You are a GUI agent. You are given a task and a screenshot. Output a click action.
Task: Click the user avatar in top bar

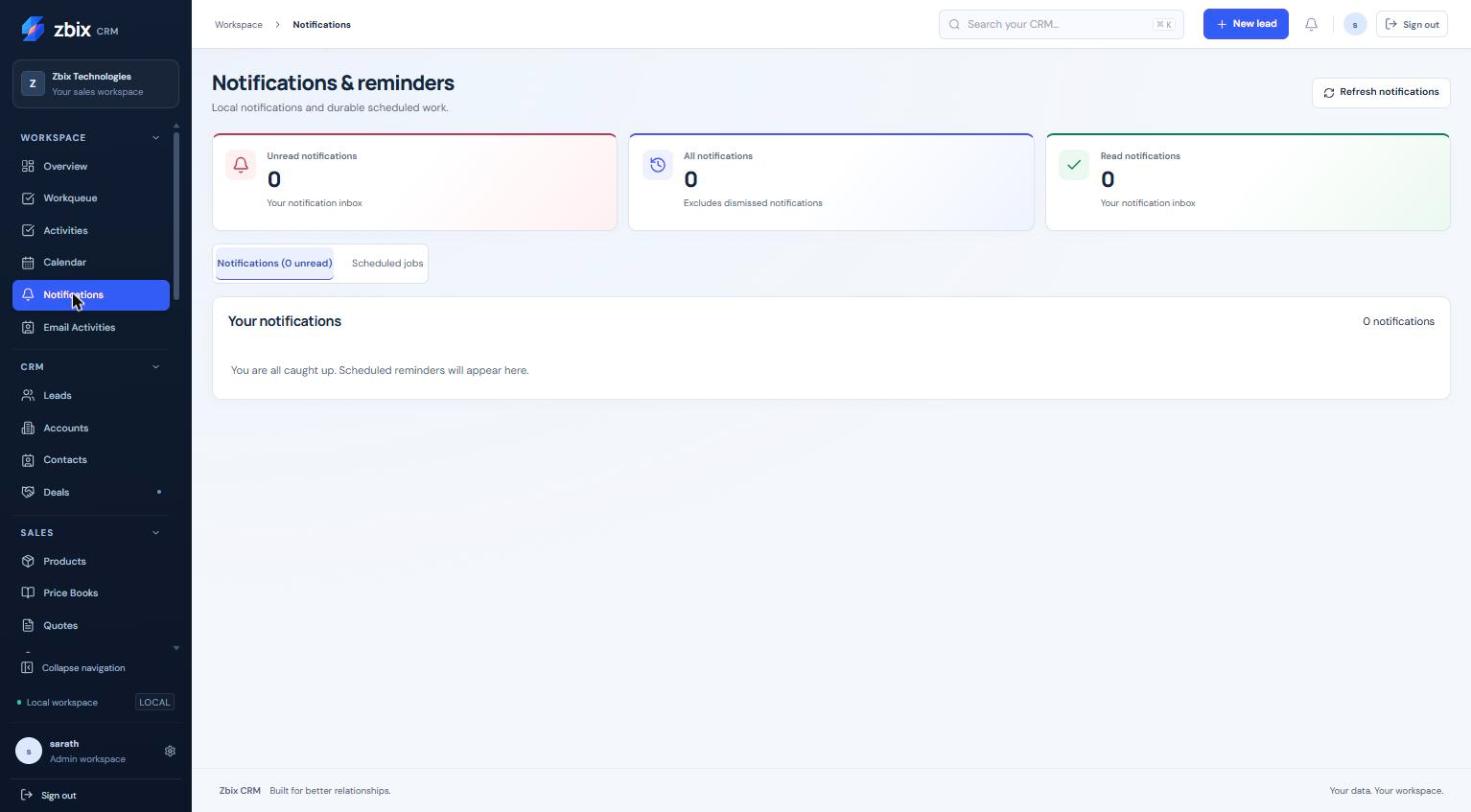tap(1355, 24)
